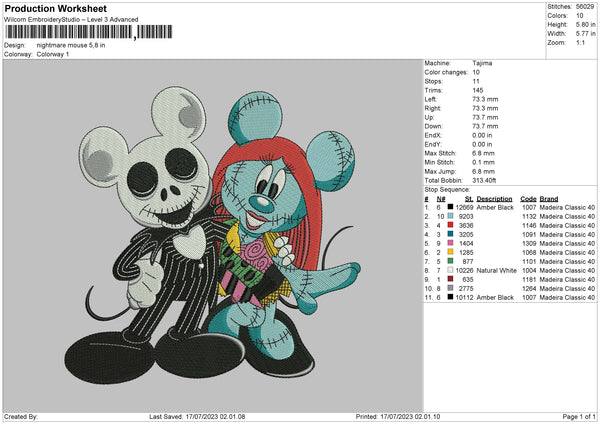Click 'Madeira Classic 40' in row 5
The width and height of the screenshot is (600, 424).
[567, 243]
